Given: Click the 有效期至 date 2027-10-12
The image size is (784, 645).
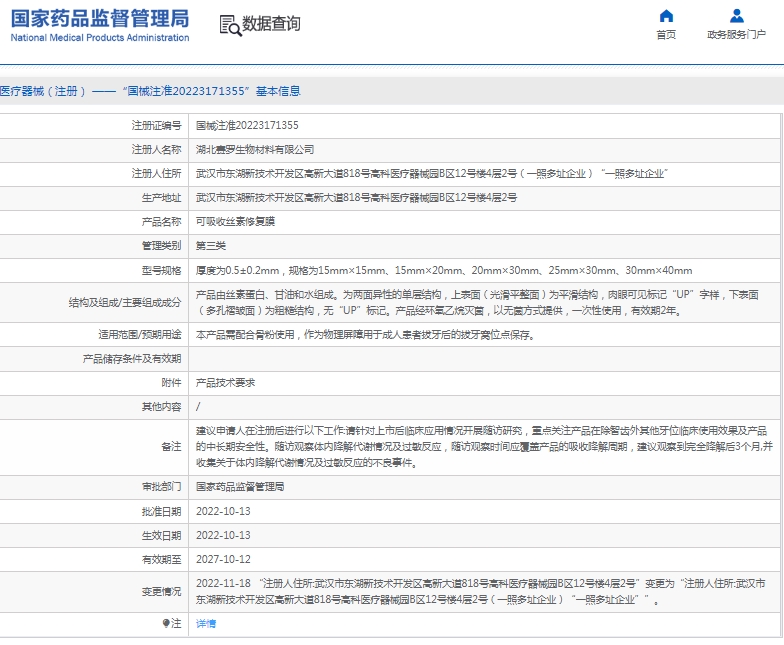Looking at the screenshot, I should click(x=223, y=559).
